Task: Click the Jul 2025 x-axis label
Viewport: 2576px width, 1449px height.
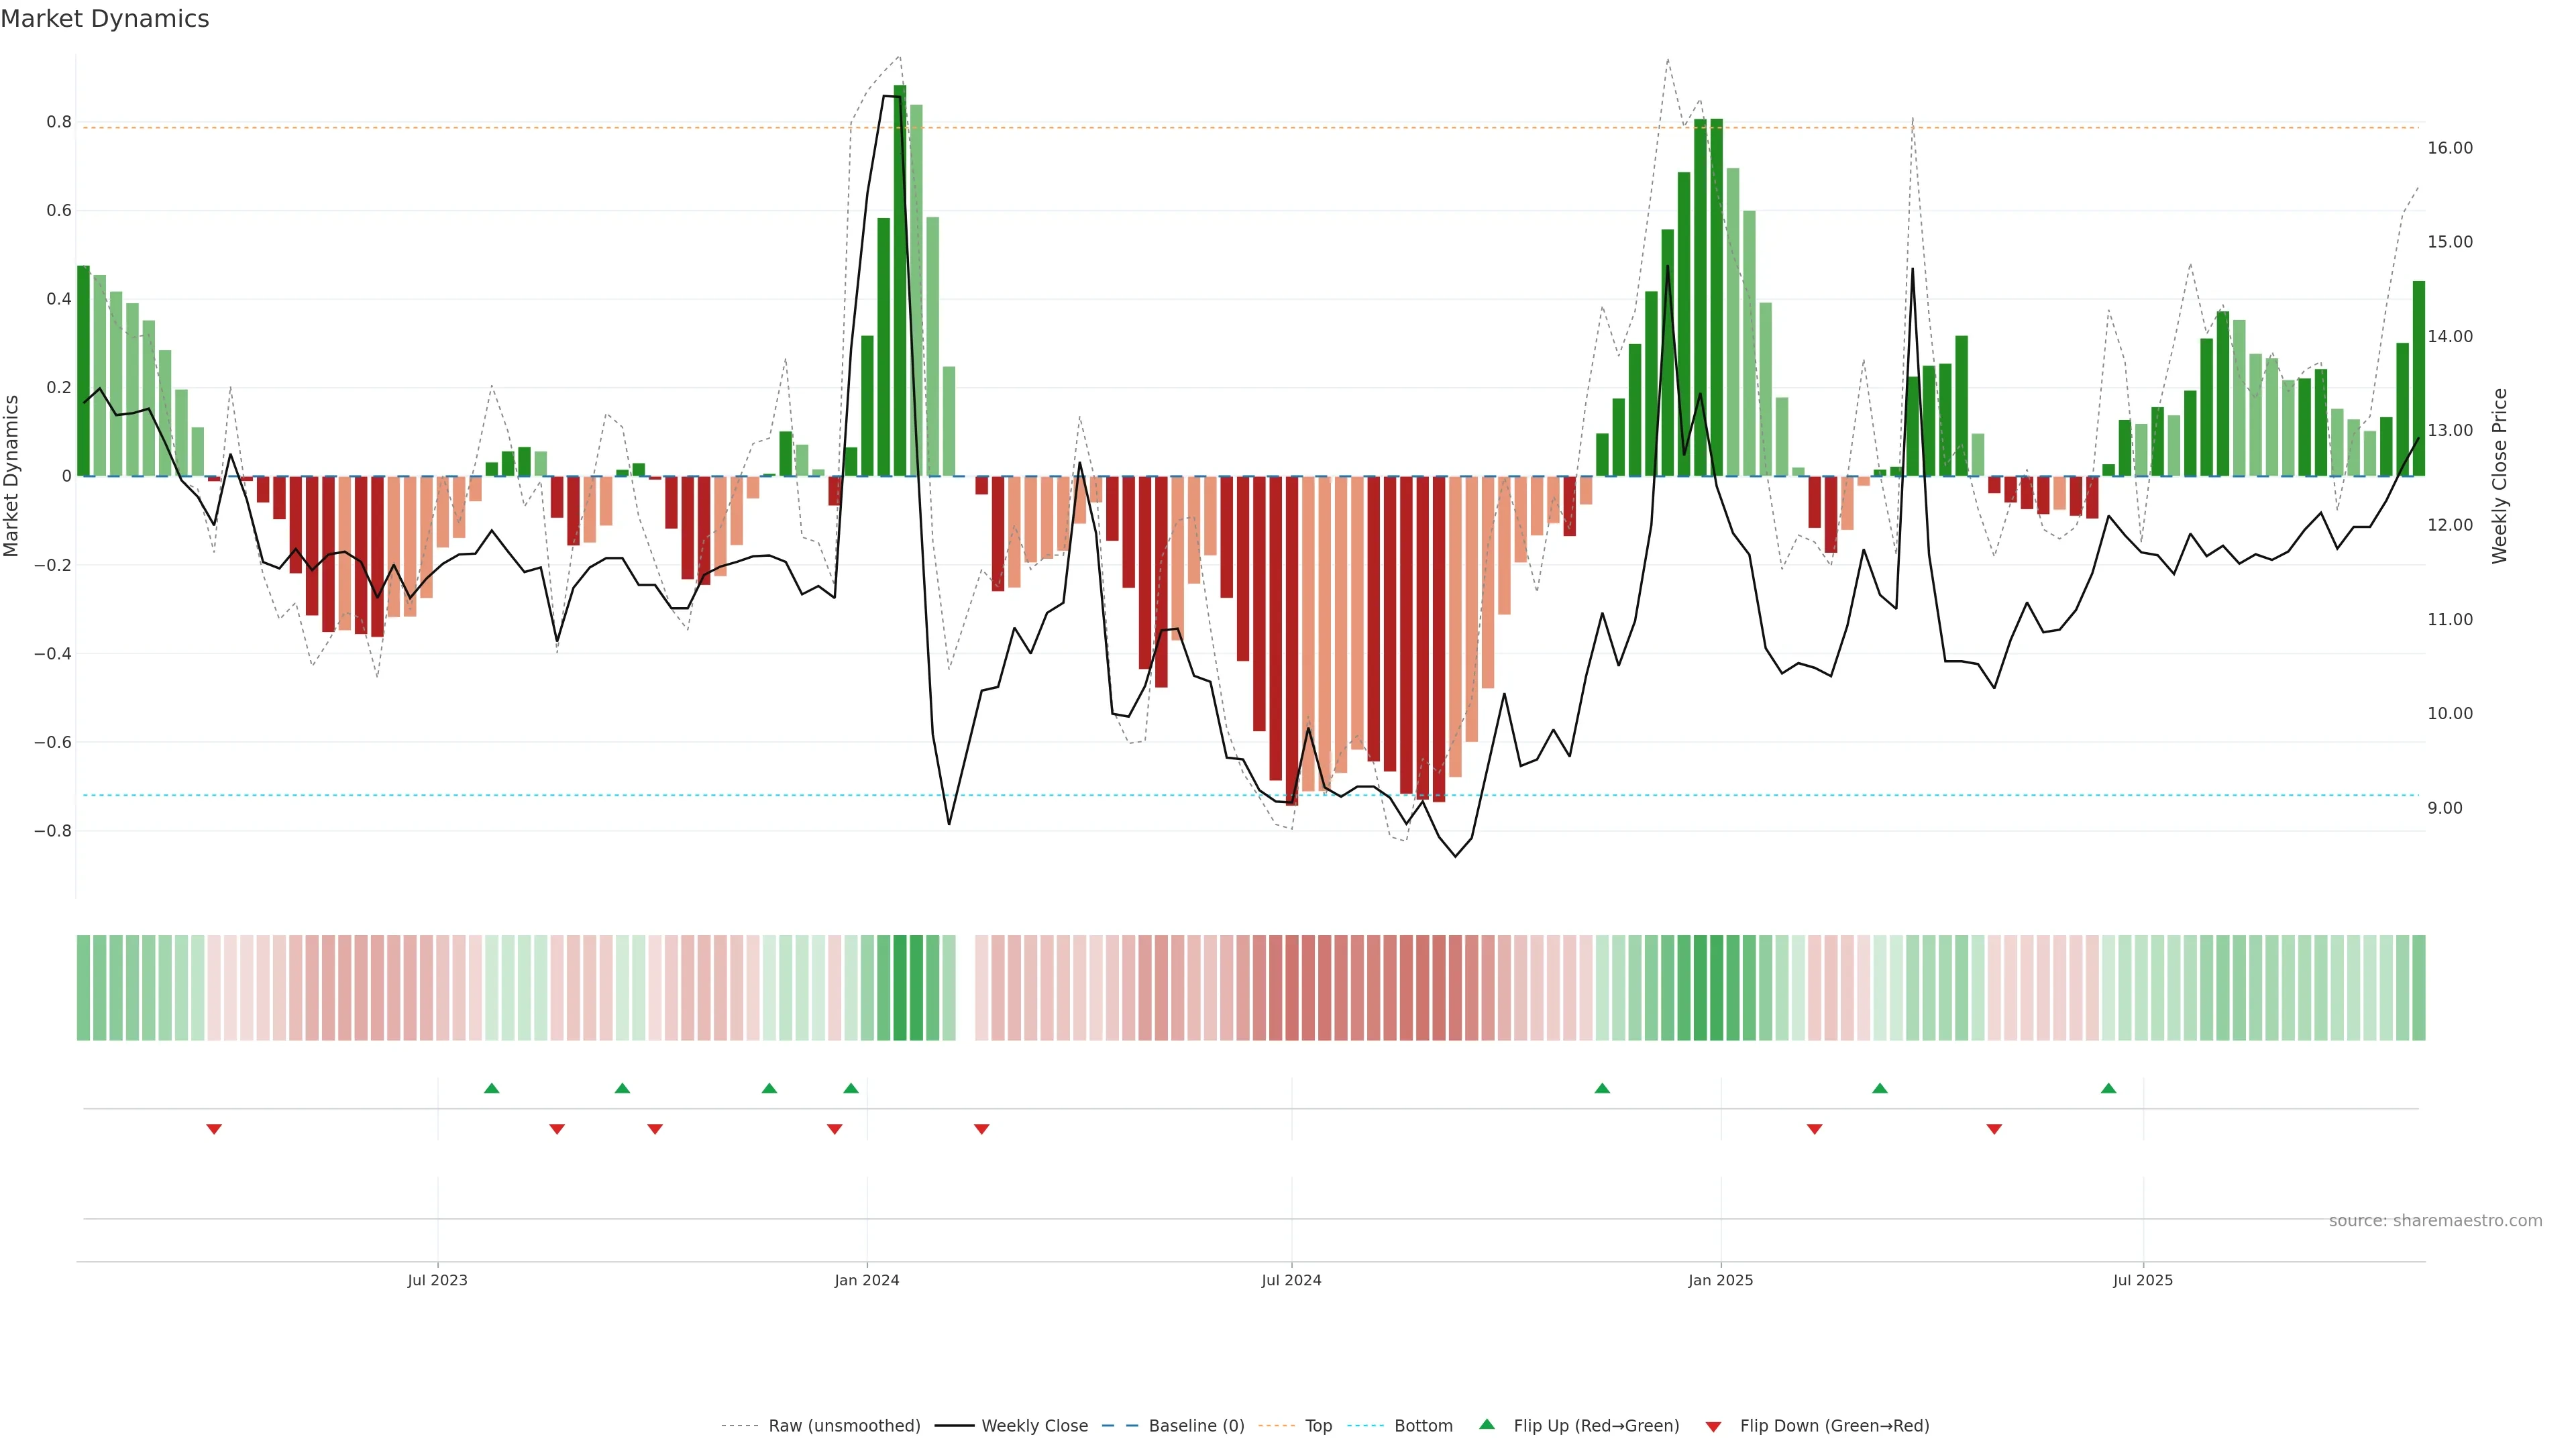Action: pyautogui.click(x=2142, y=1280)
